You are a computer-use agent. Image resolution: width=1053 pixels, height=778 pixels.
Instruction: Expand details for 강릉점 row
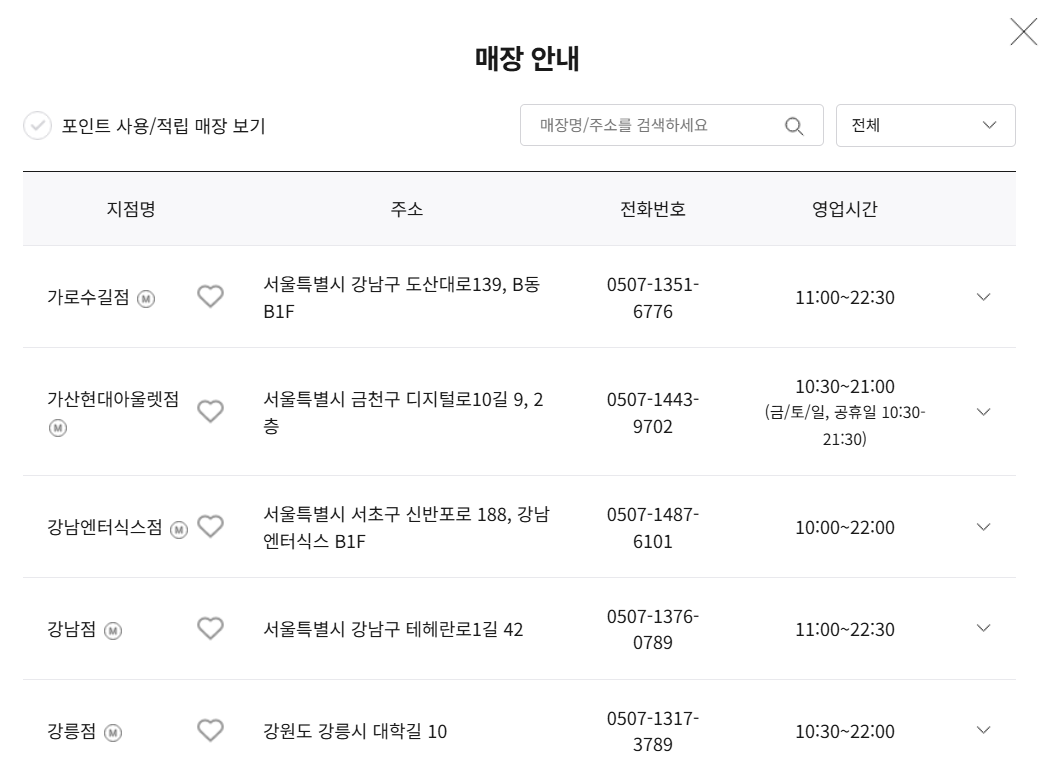(983, 730)
